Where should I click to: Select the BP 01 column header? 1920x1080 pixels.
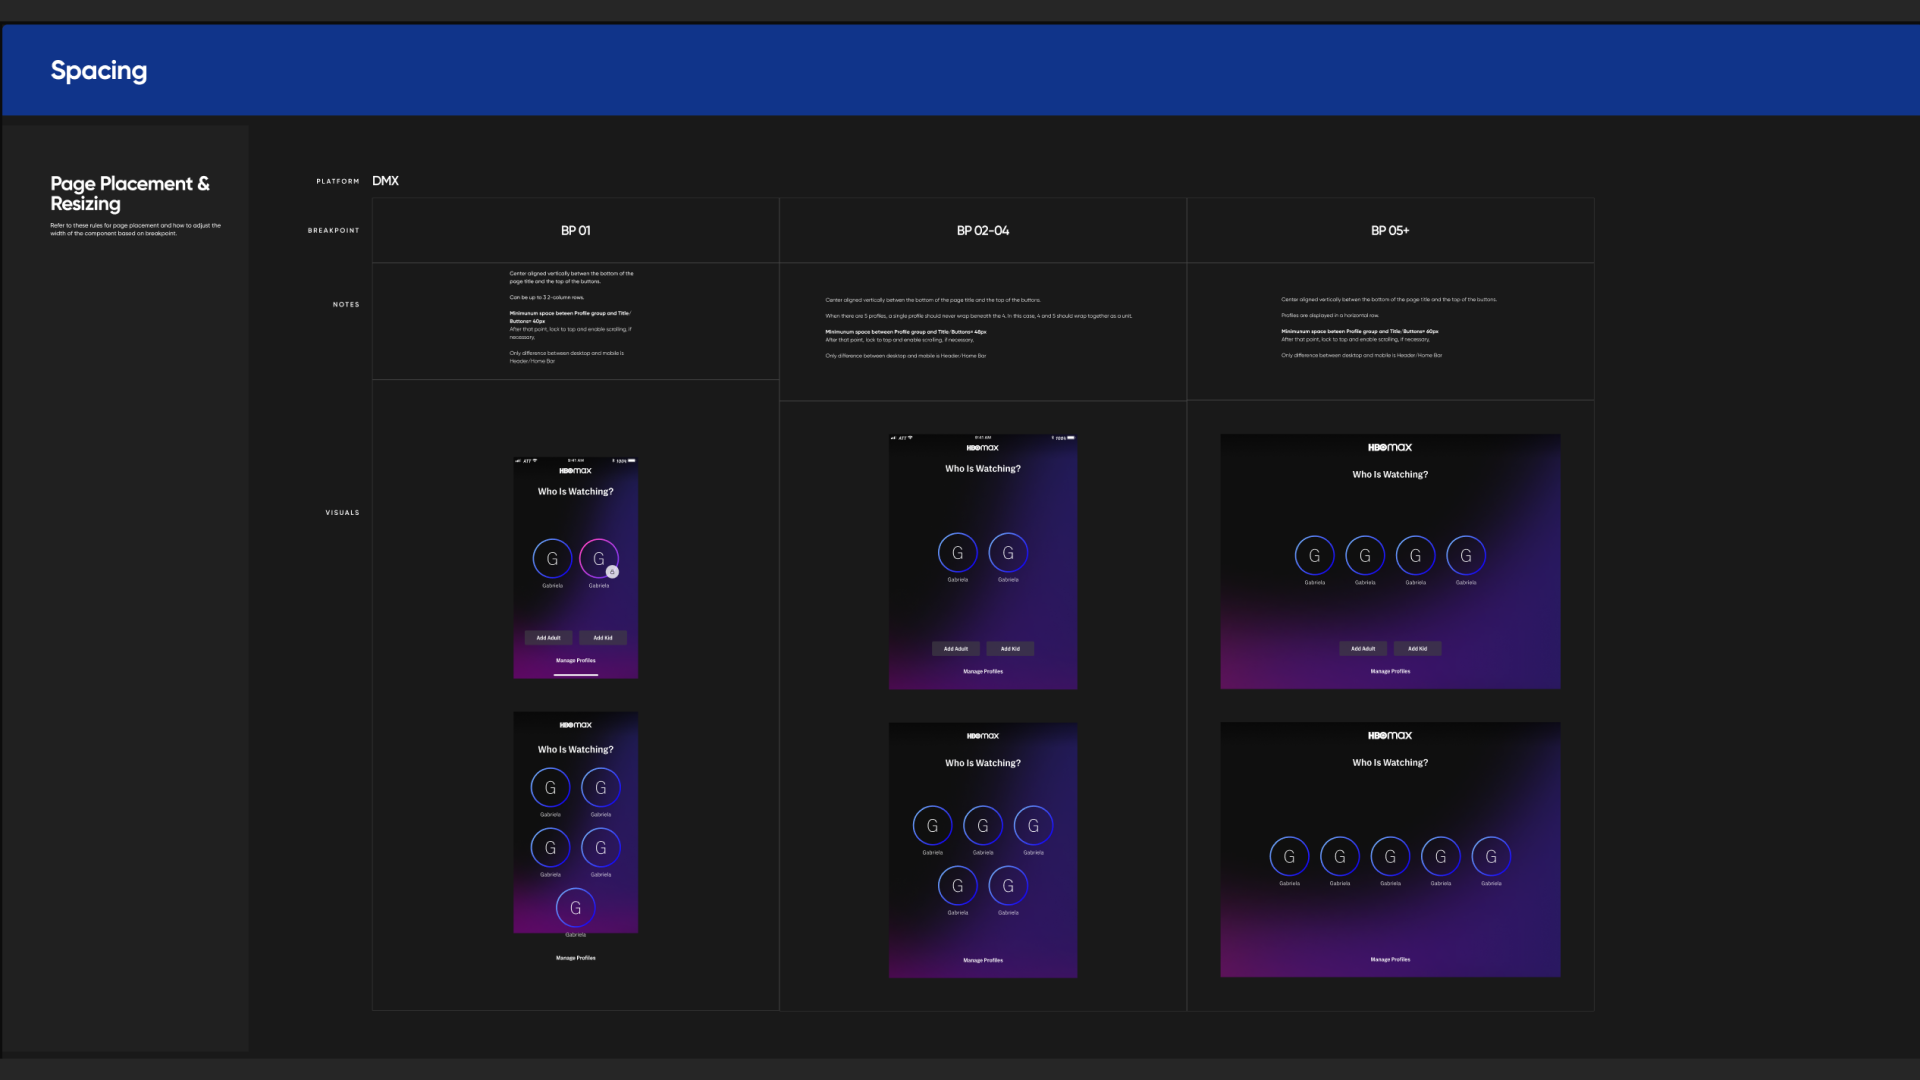coord(576,230)
